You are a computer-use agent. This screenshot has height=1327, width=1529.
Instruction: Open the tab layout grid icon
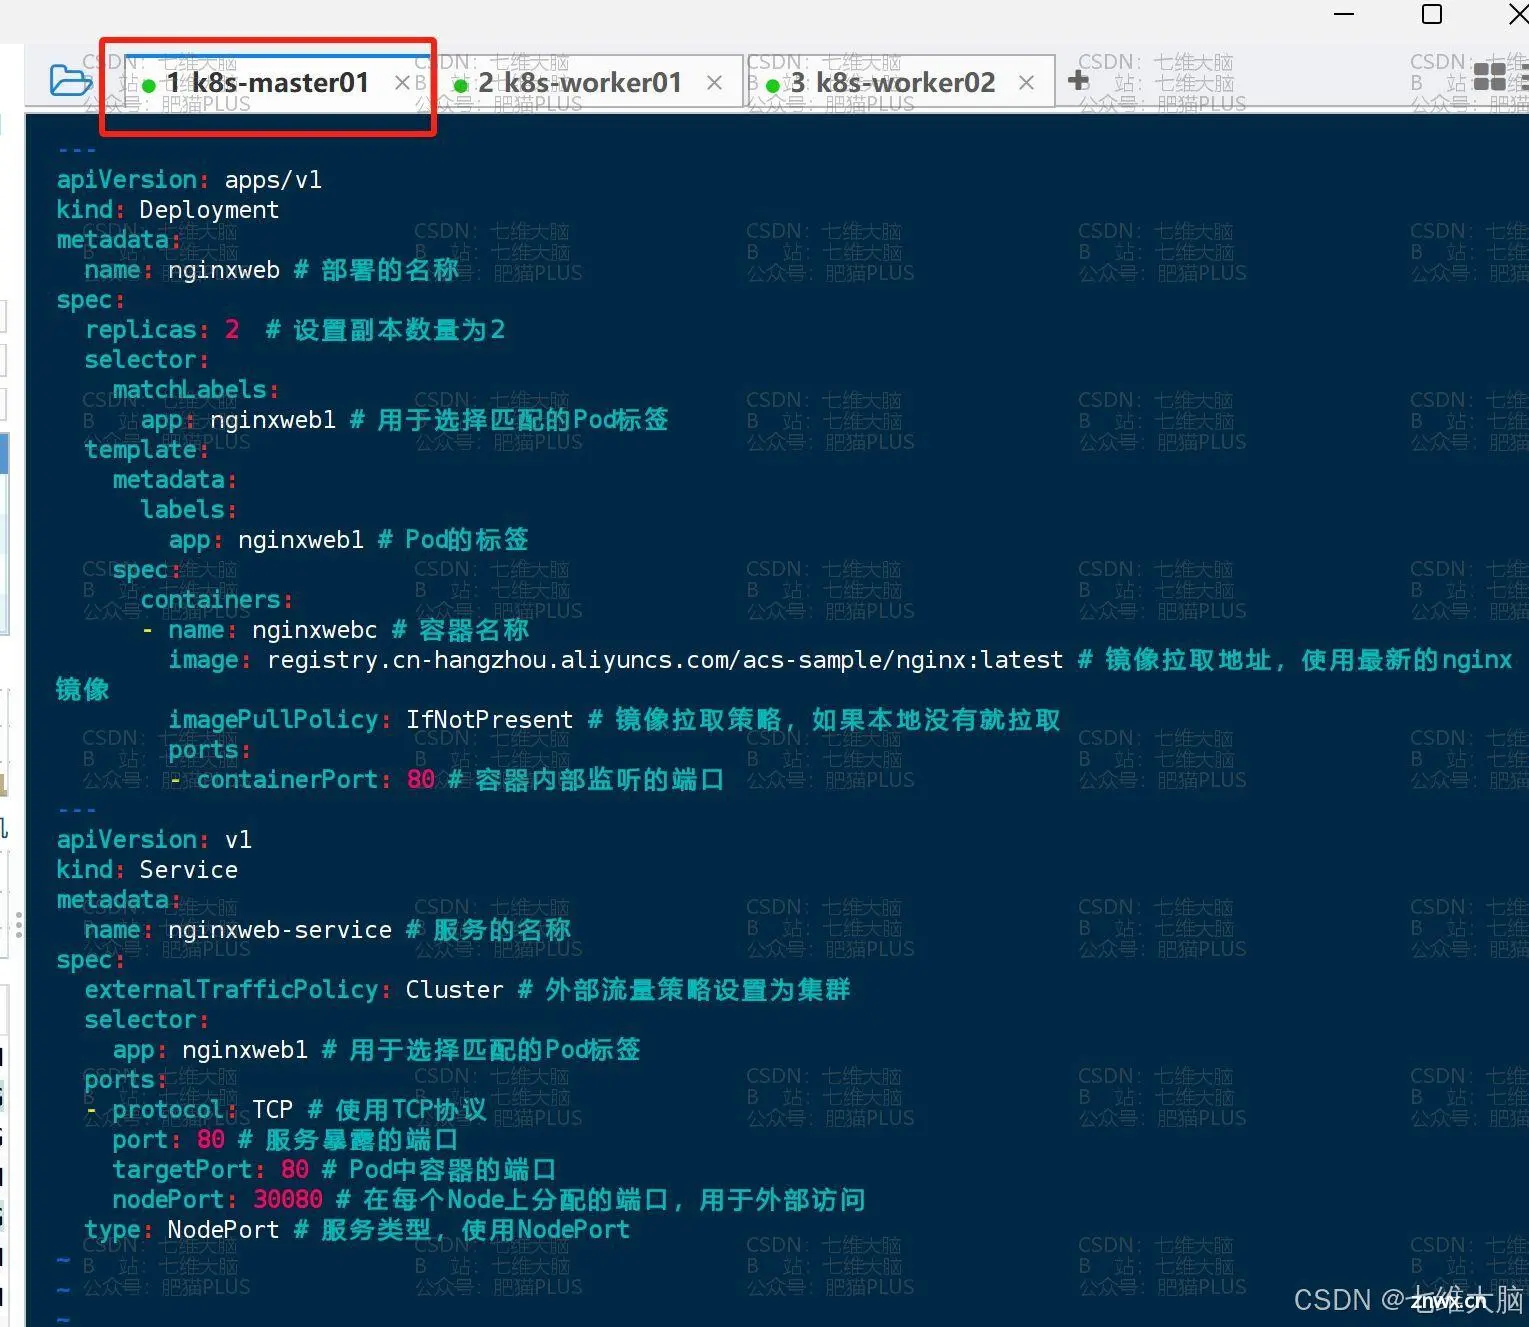point(1489,77)
